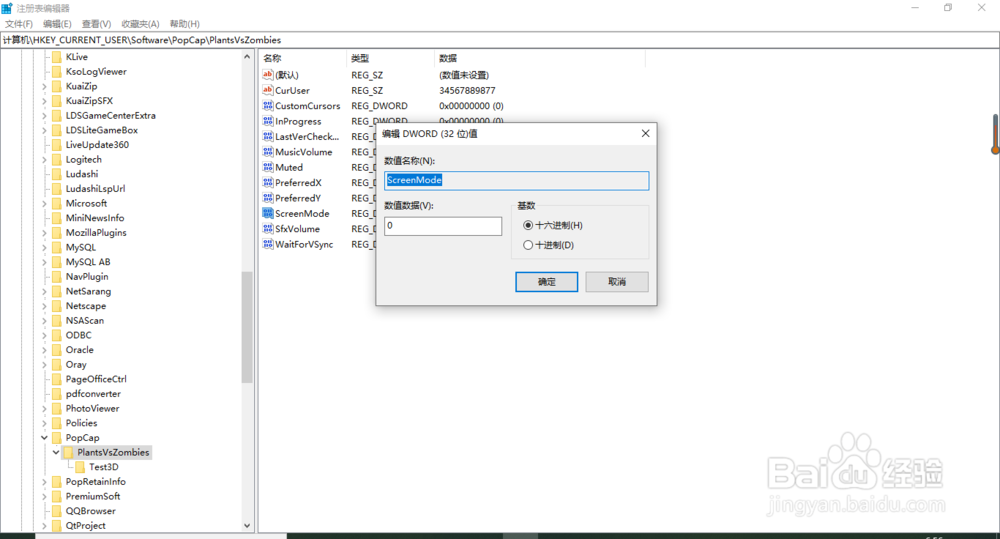Click the ScreenMode DWORD value icon
1000x539 pixels.
(x=268, y=213)
